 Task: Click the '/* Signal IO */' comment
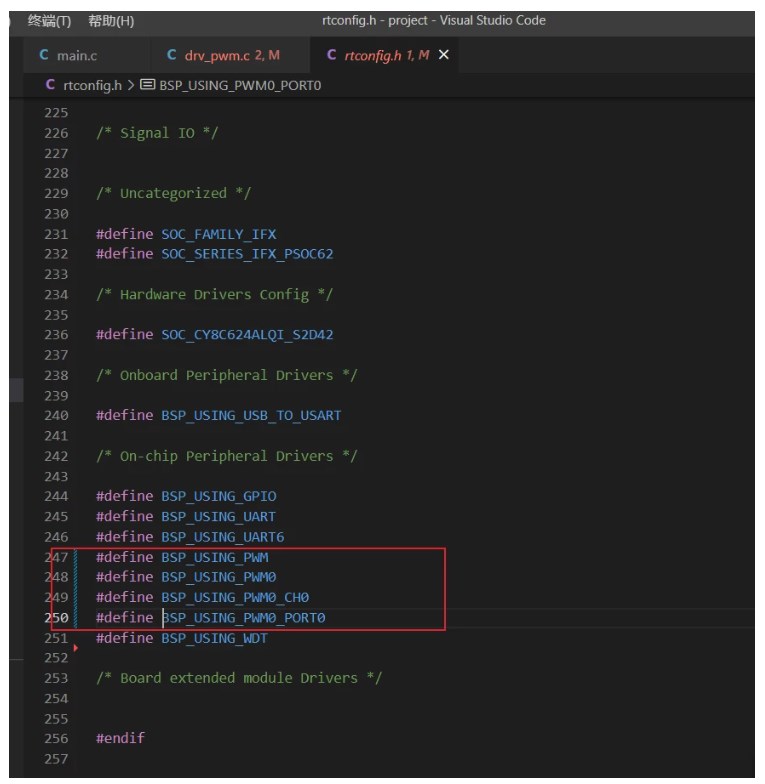point(157,133)
